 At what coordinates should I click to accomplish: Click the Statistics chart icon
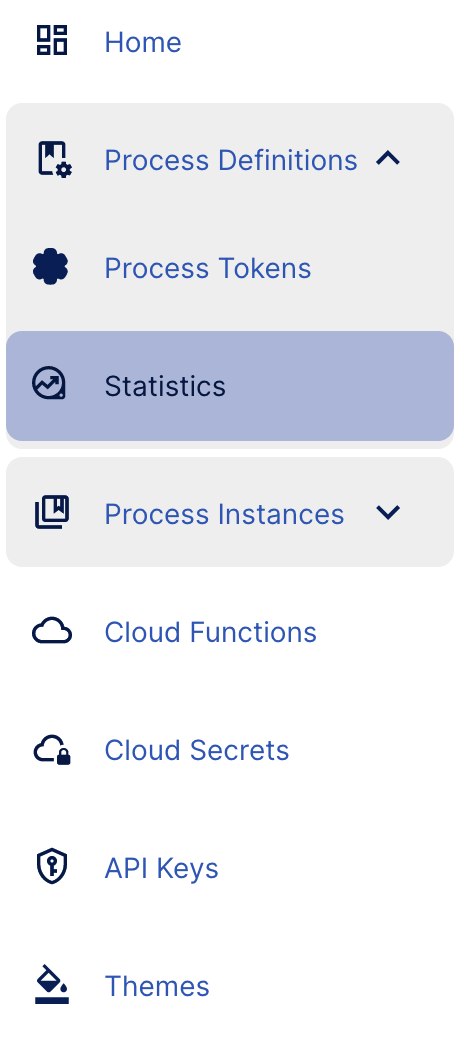point(50,385)
